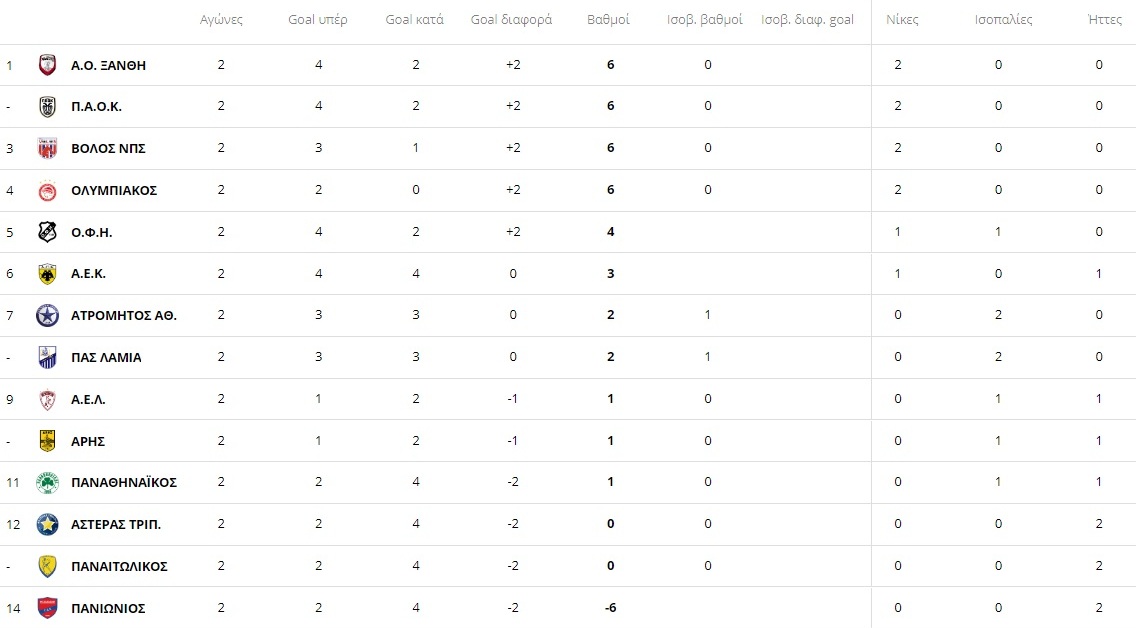Click the Ήττες column header
Screen dimensions: 1136x628
[x=1105, y=20]
